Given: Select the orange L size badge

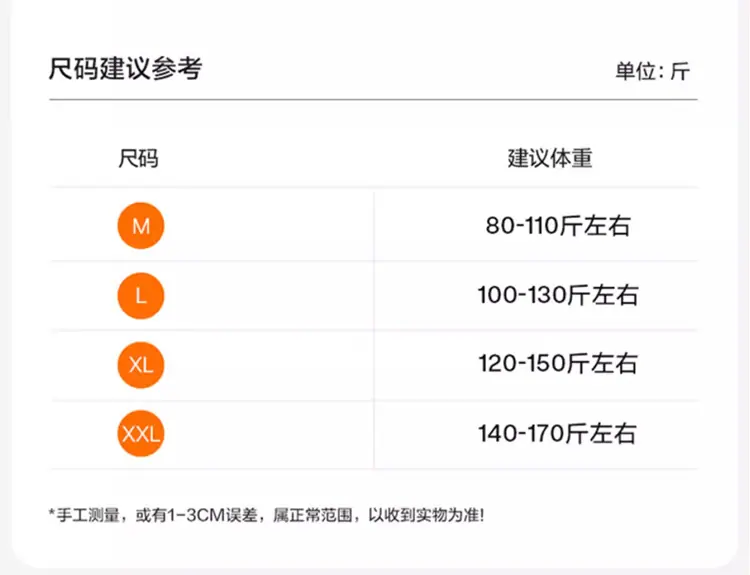Looking at the screenshot, I should click(x=140, y=296).
